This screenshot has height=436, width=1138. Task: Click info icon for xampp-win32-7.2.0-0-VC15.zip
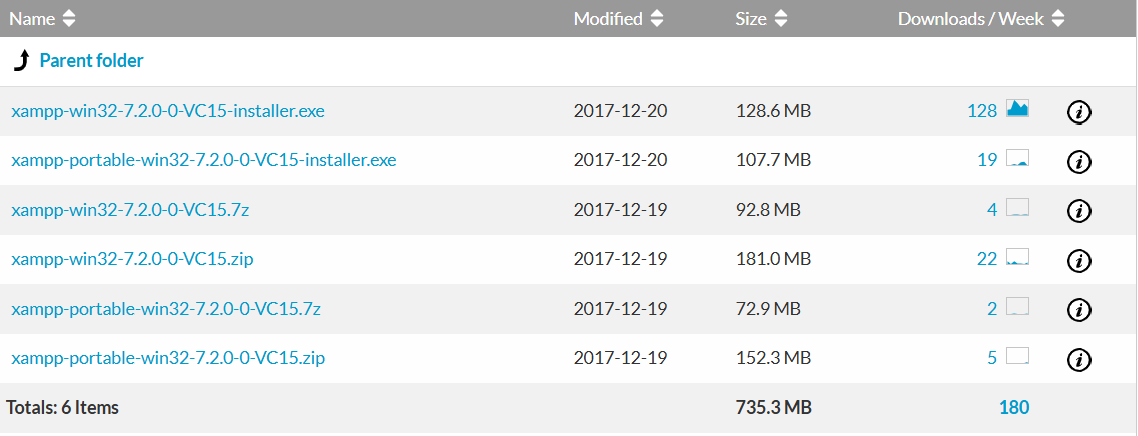click(1079, 260)
